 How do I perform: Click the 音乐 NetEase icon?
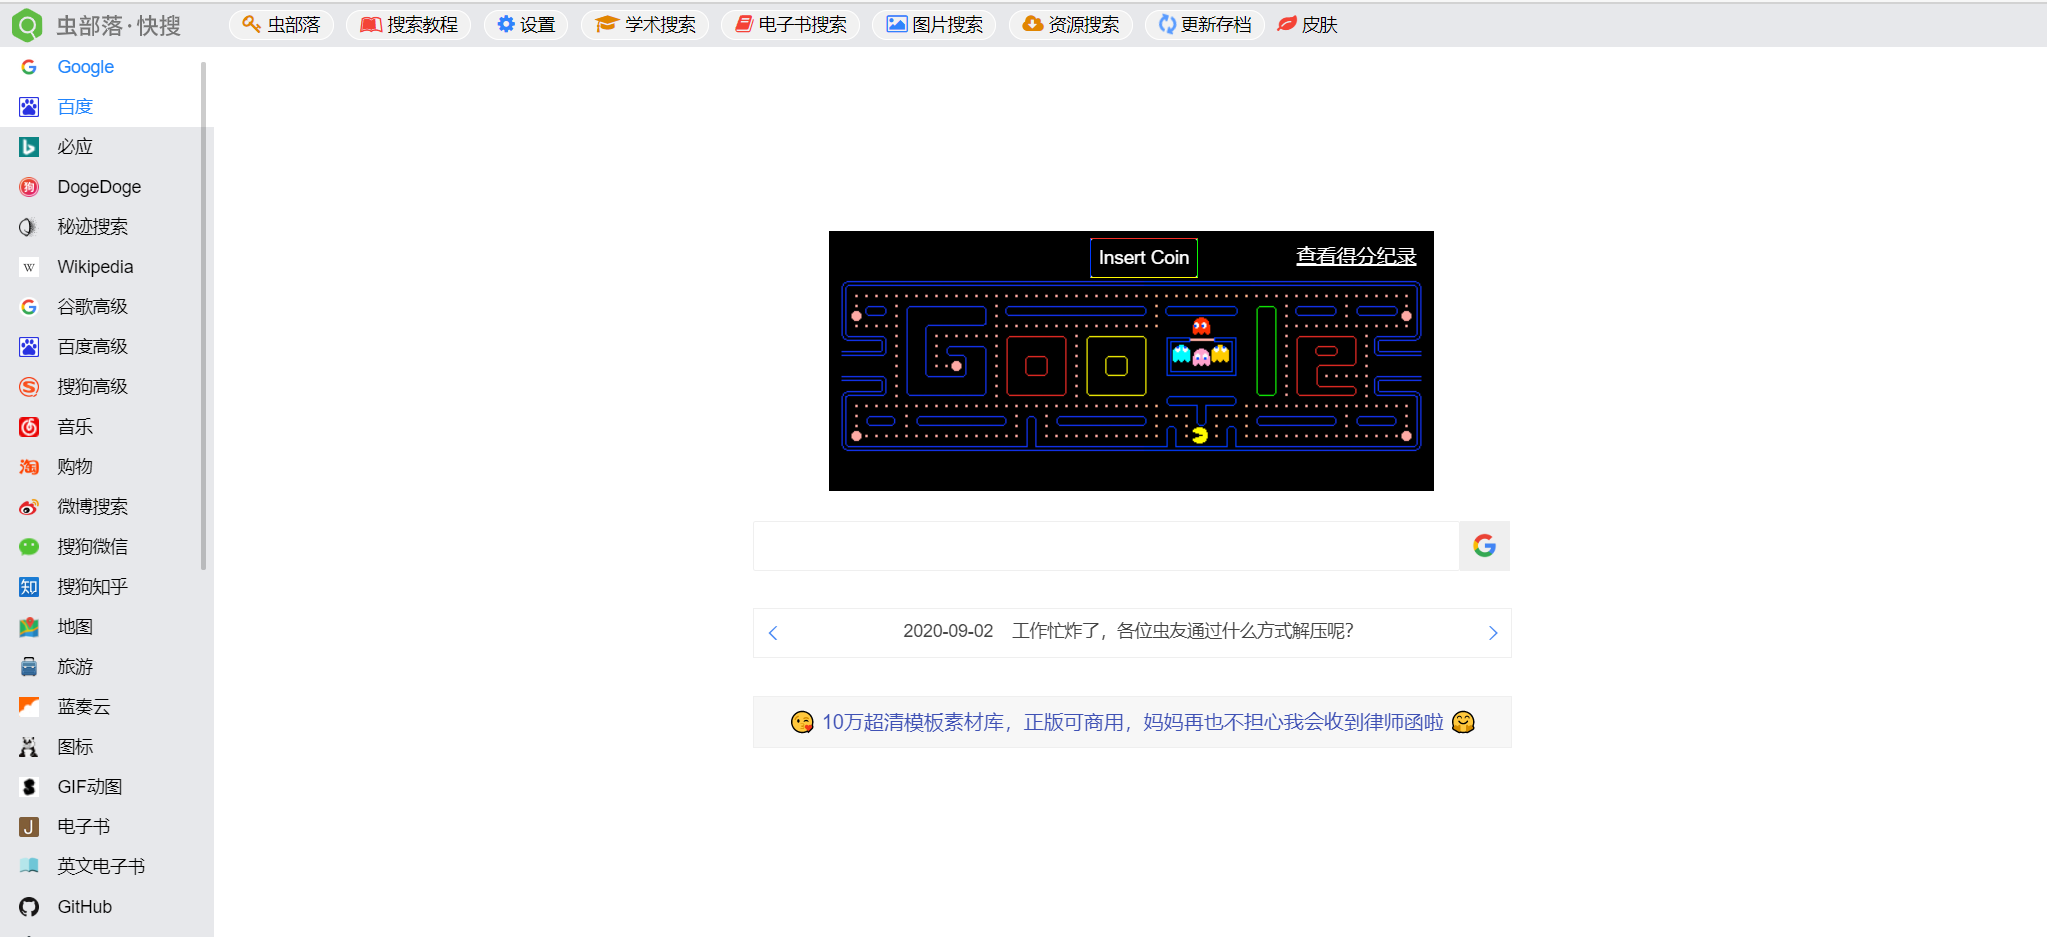29,427
